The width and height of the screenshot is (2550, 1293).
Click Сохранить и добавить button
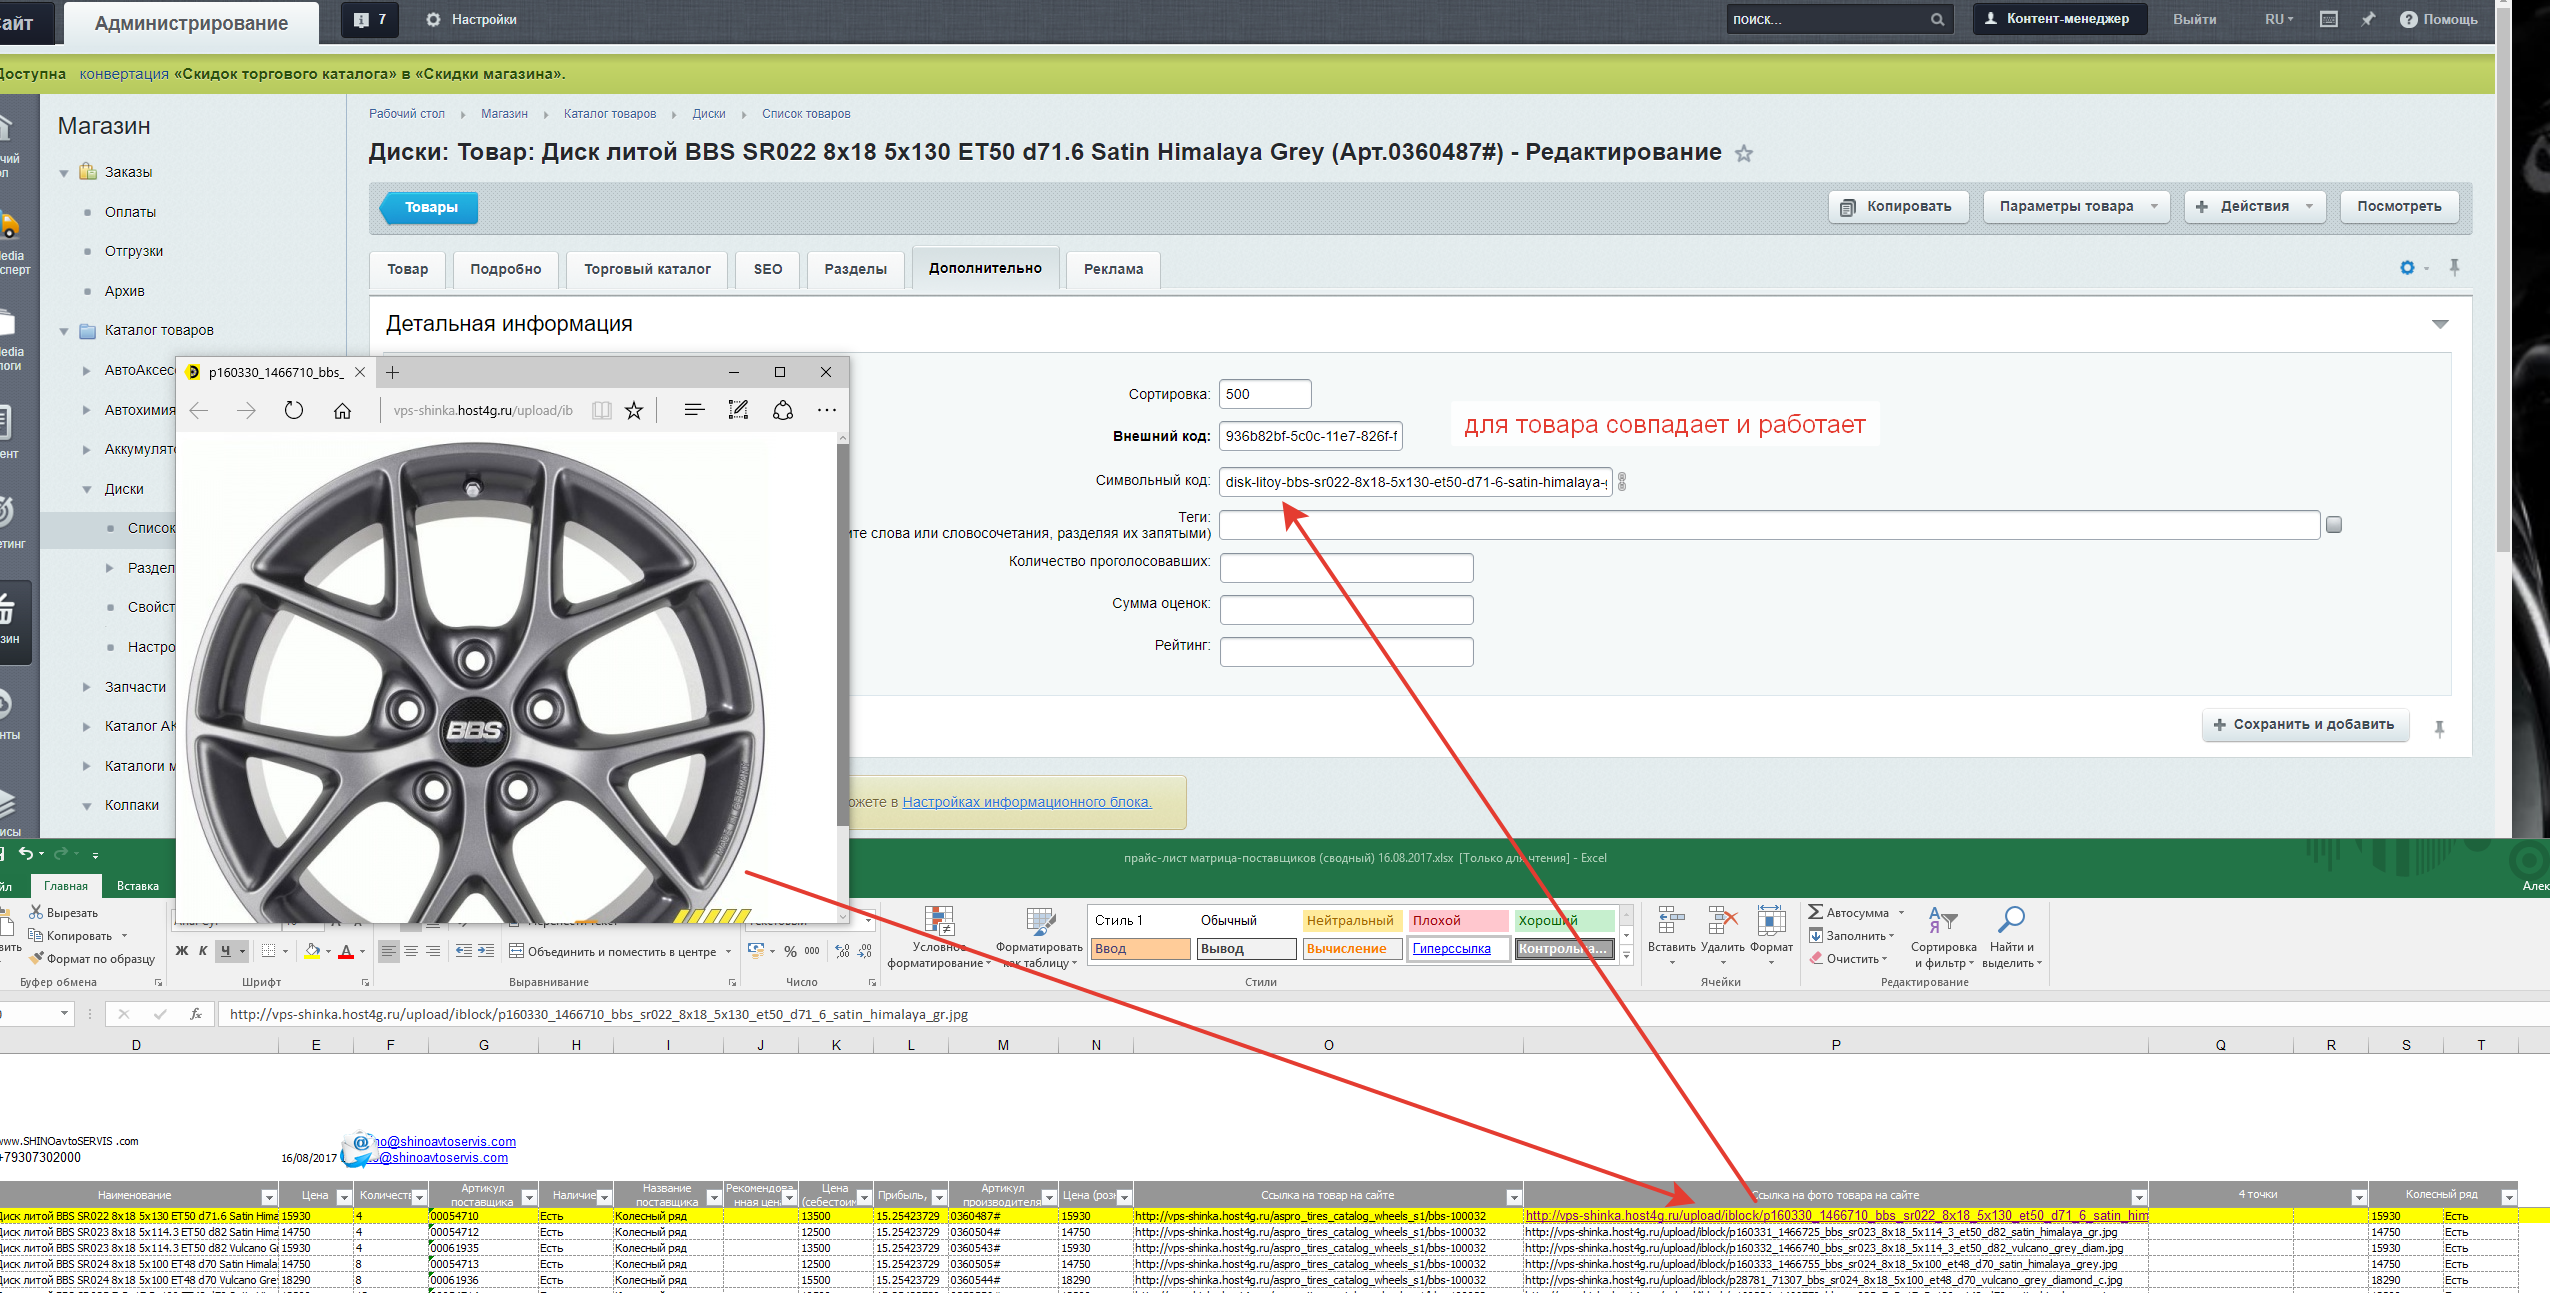click(2305, 725)
